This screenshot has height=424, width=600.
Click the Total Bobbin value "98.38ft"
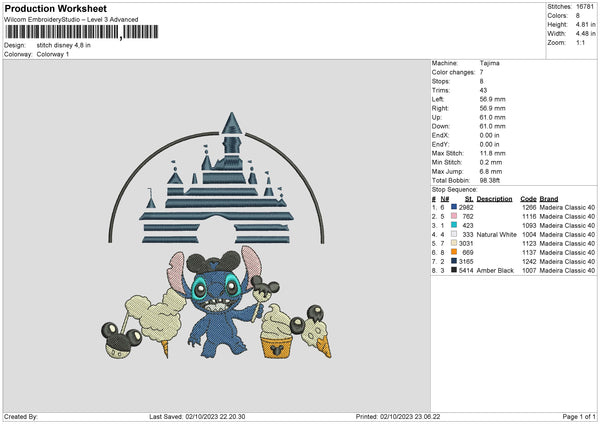(490, 180)
